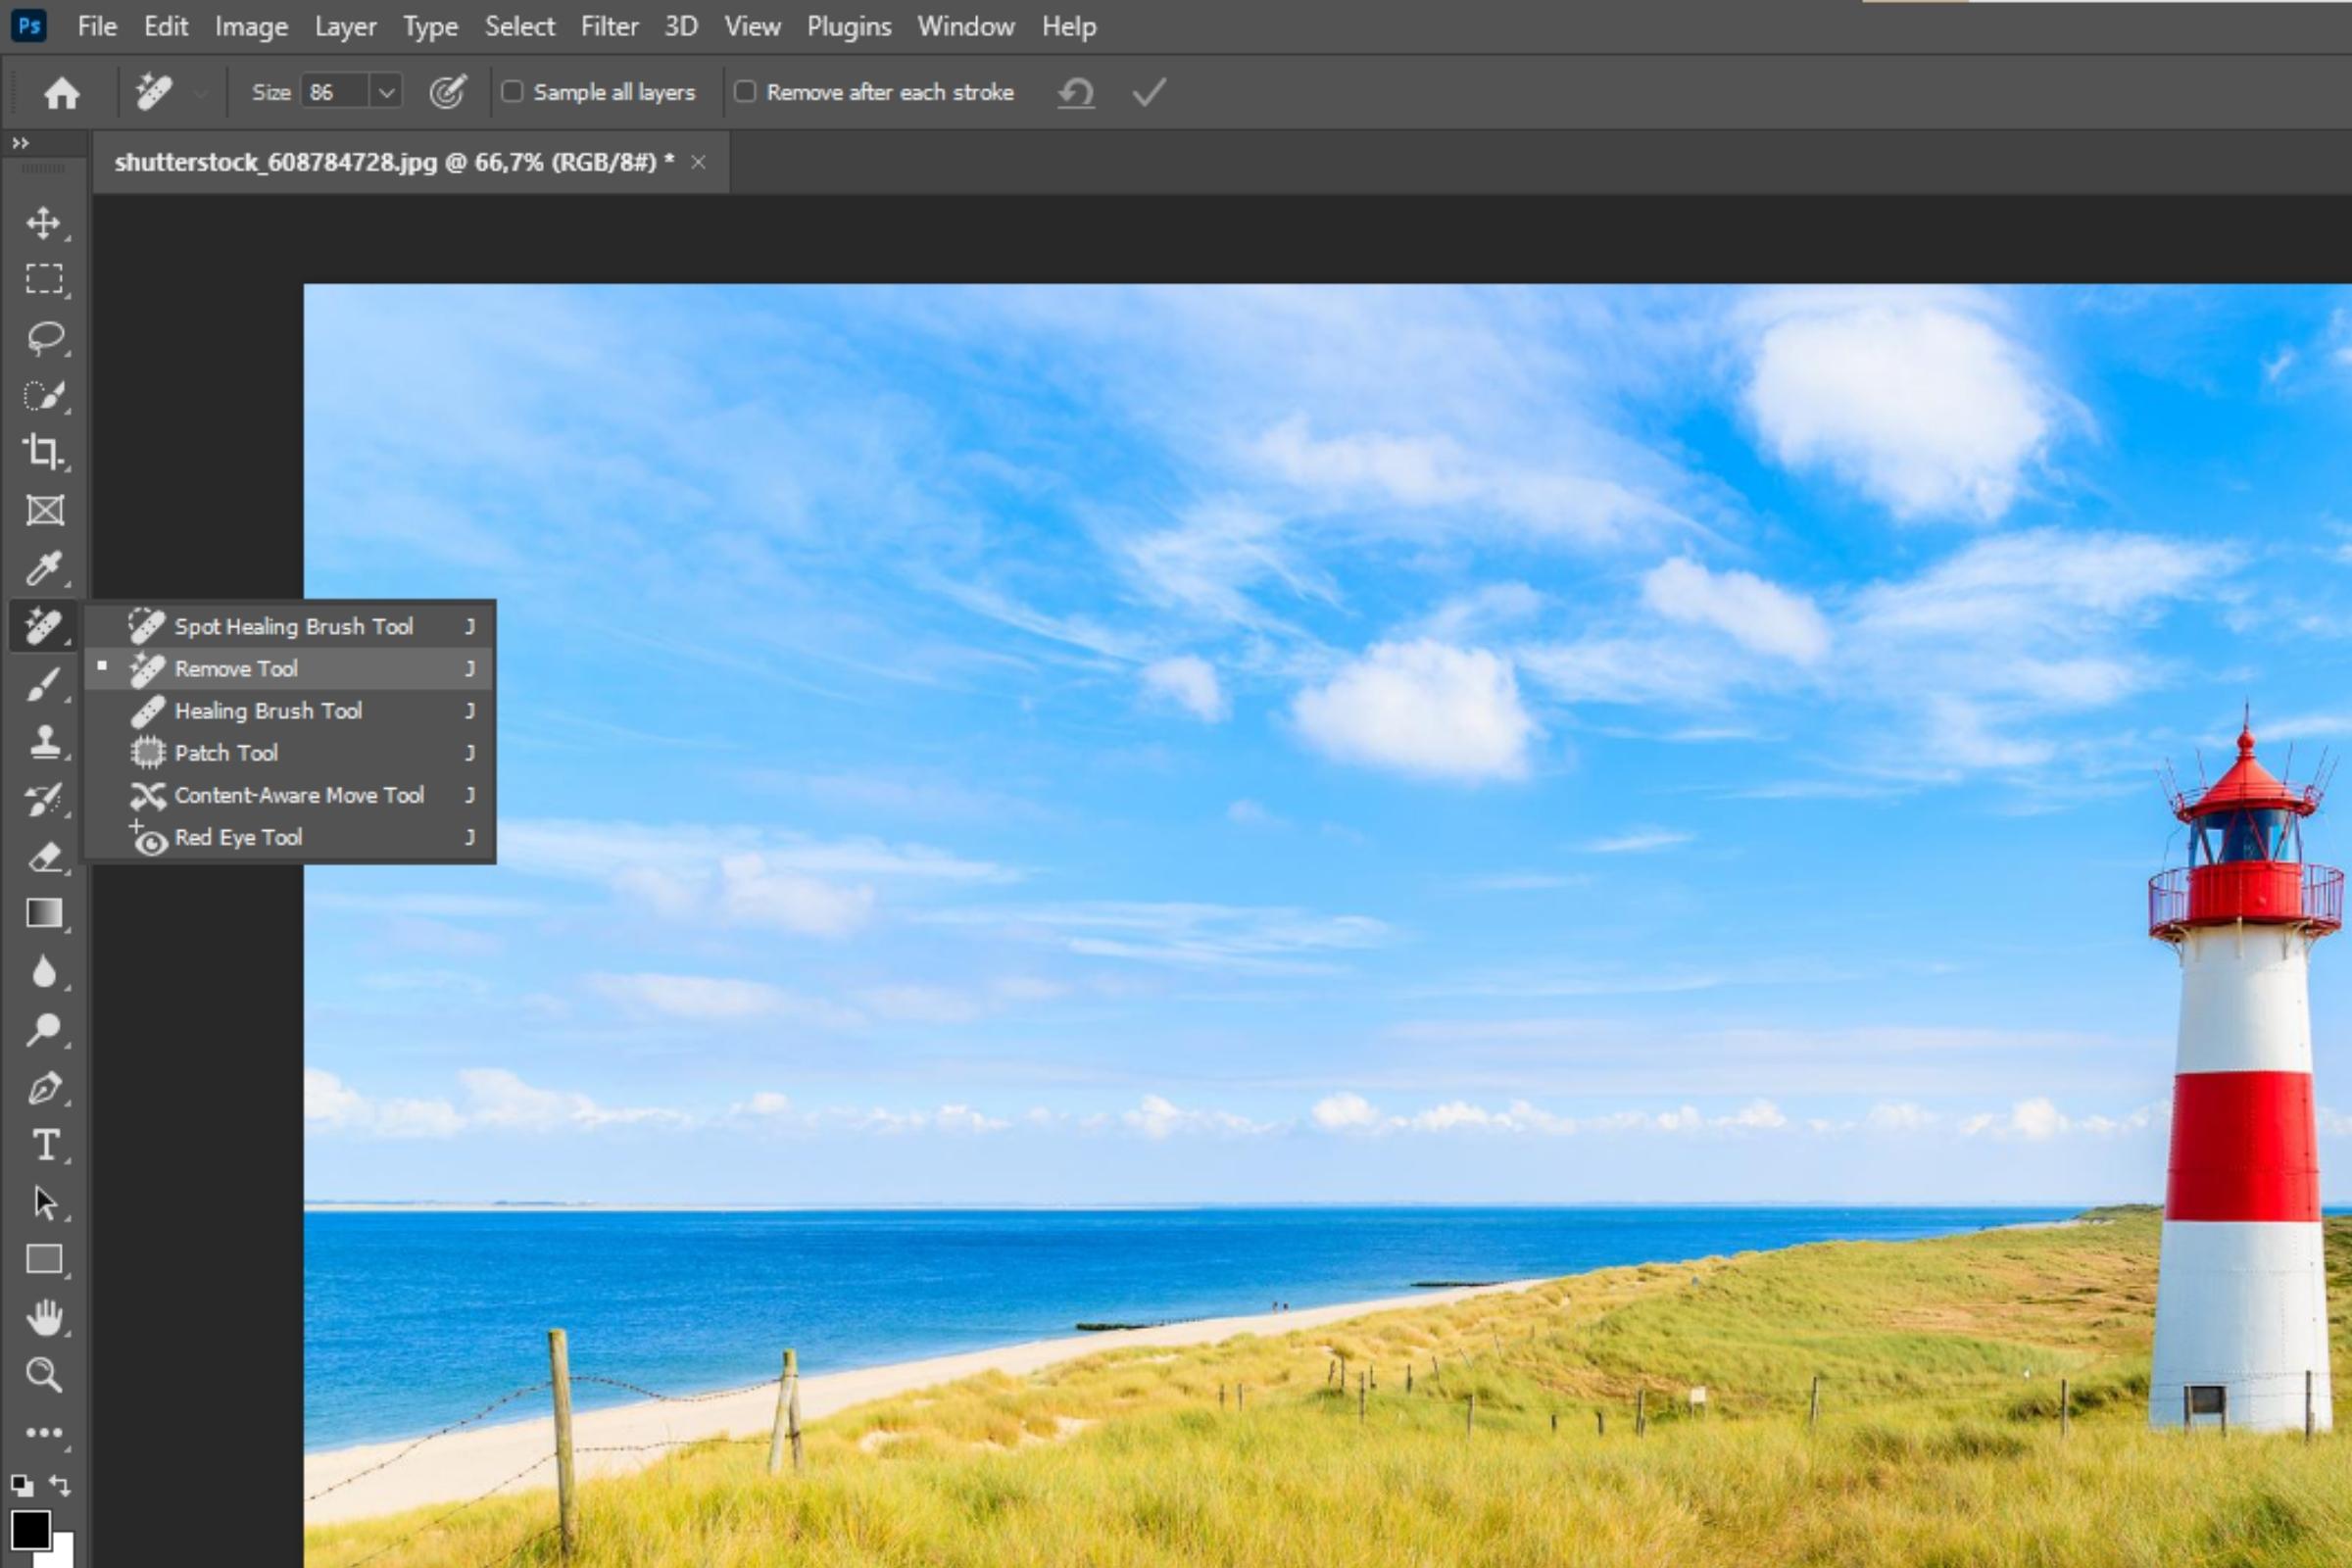Select the Clone Stamp tool
This screenshot has height=1568, width=2352.
(x=43, y=741)
